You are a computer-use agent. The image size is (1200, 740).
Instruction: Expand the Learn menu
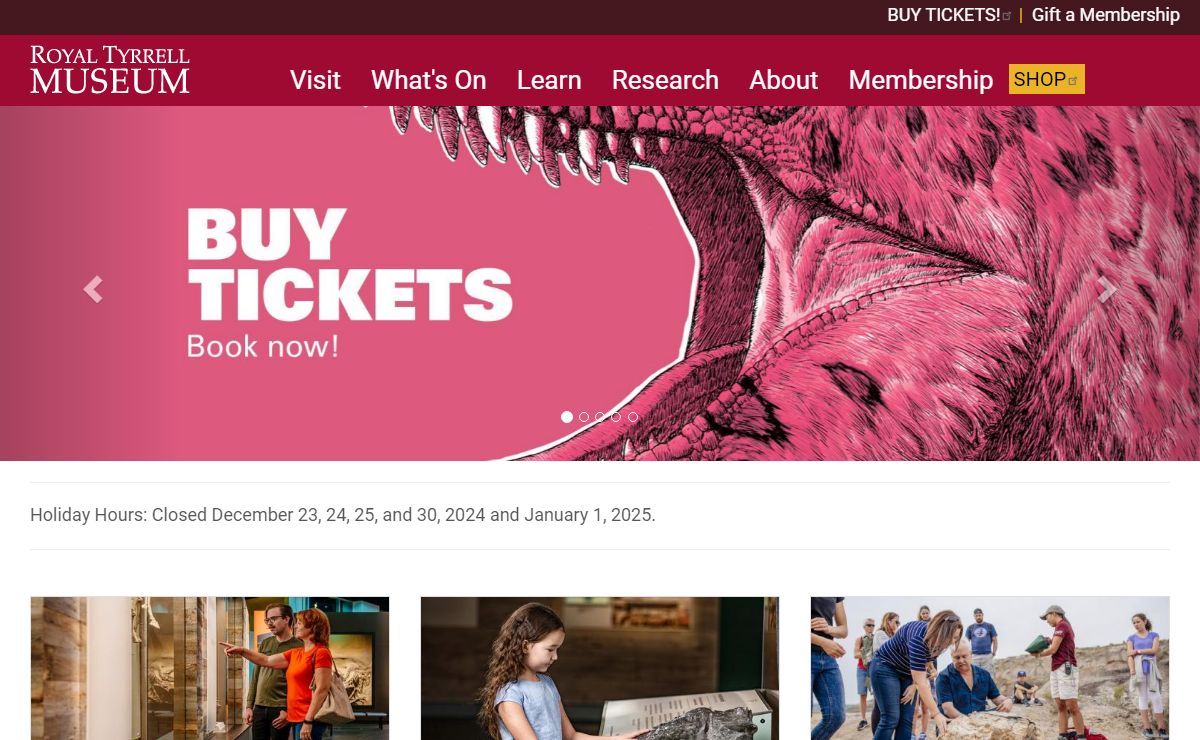pos(549,80)
